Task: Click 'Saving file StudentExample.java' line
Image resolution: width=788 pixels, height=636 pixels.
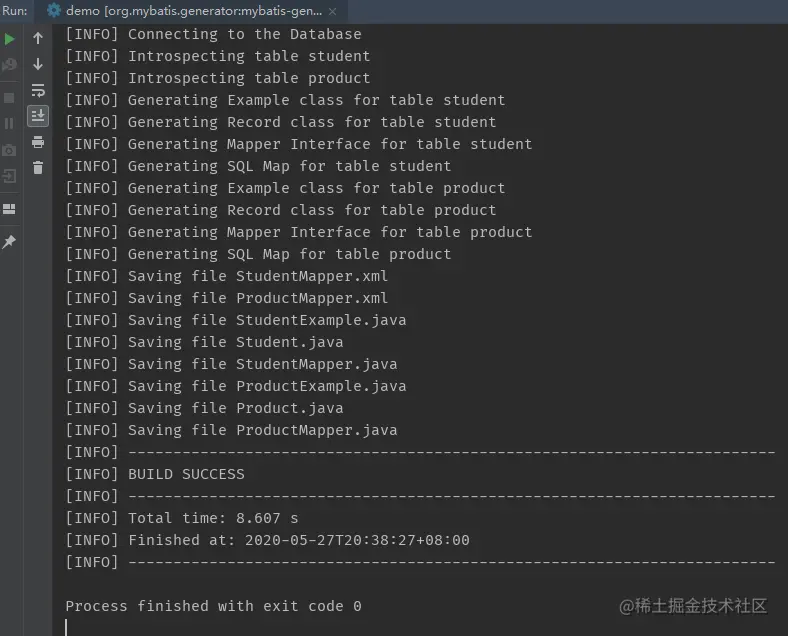Action: pyautogui.click(x=236, y=320)
